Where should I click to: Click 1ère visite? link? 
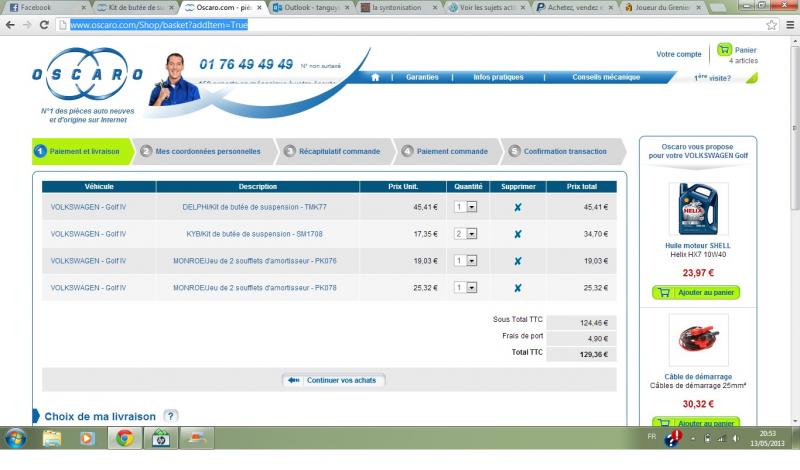712,78
